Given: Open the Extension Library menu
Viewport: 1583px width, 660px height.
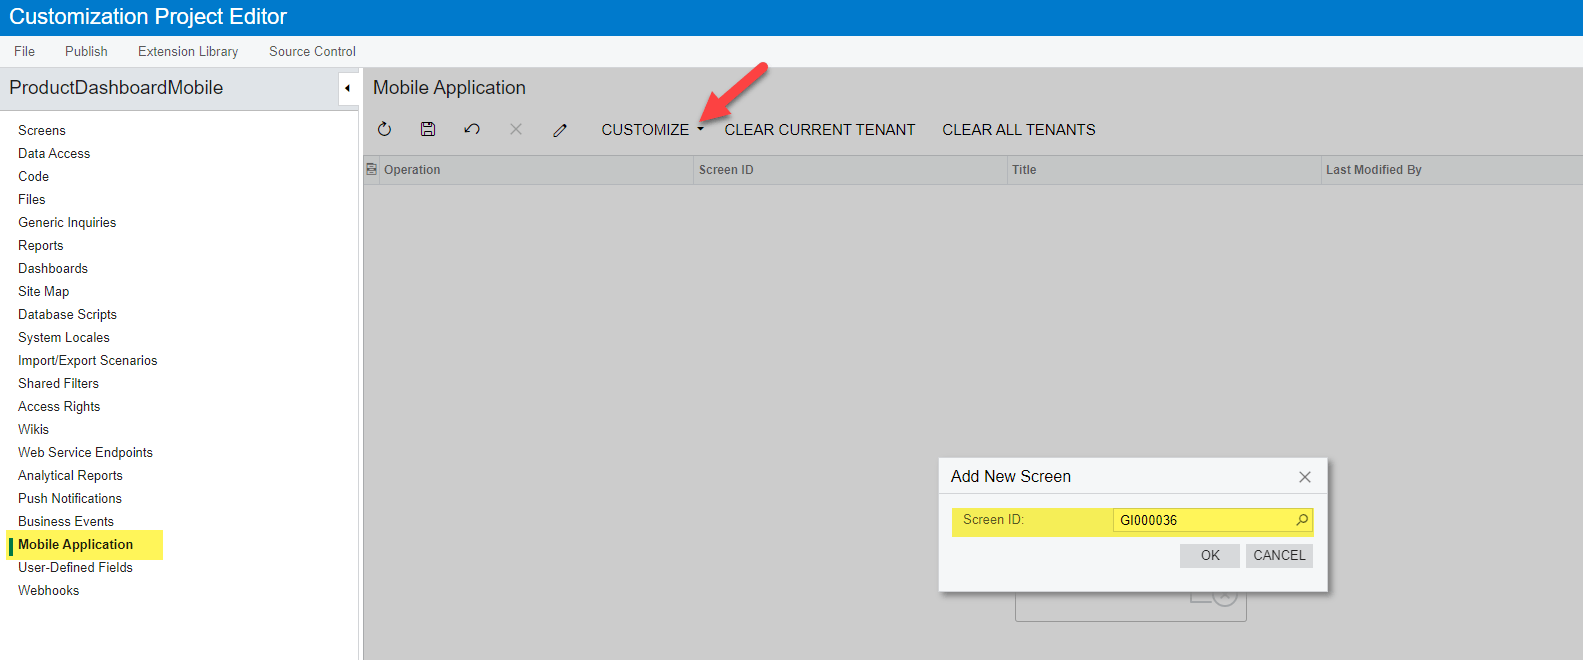Looking at the screenshot, I should pyautogui.click(x=188, y=51).
